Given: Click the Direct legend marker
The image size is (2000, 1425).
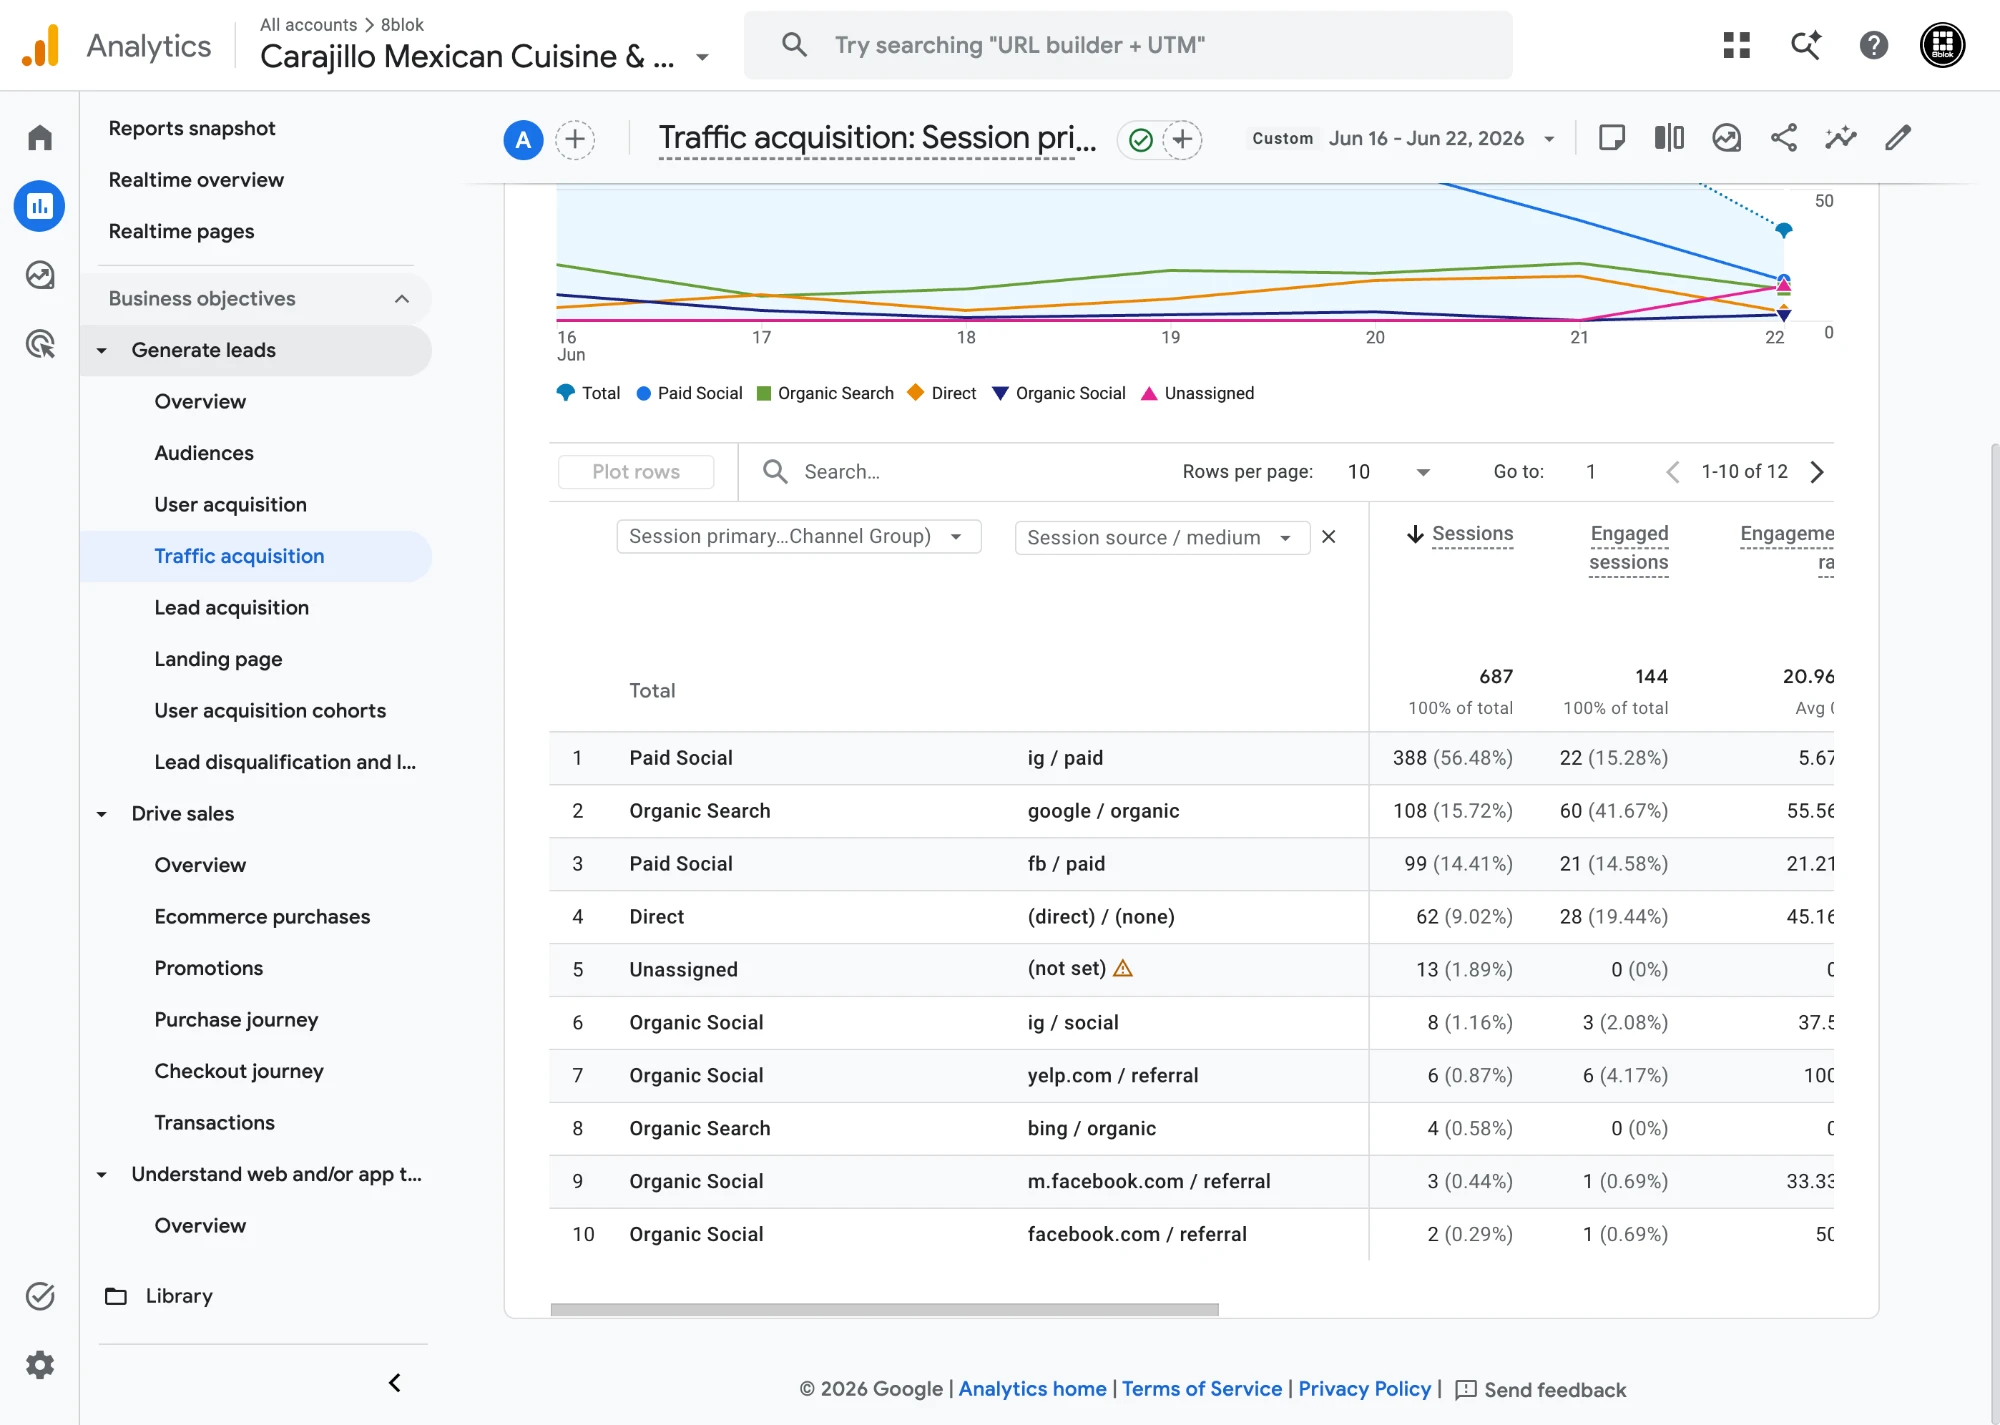Looking at the screenshot, I should click(915, 393).
